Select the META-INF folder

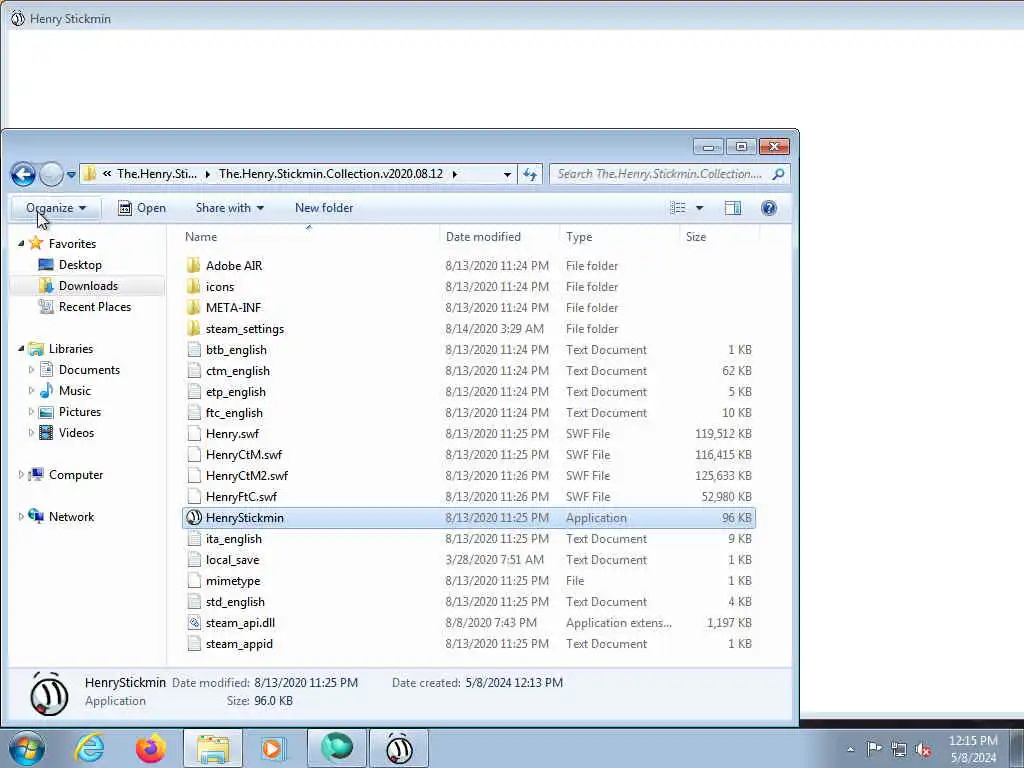[233, 308]
